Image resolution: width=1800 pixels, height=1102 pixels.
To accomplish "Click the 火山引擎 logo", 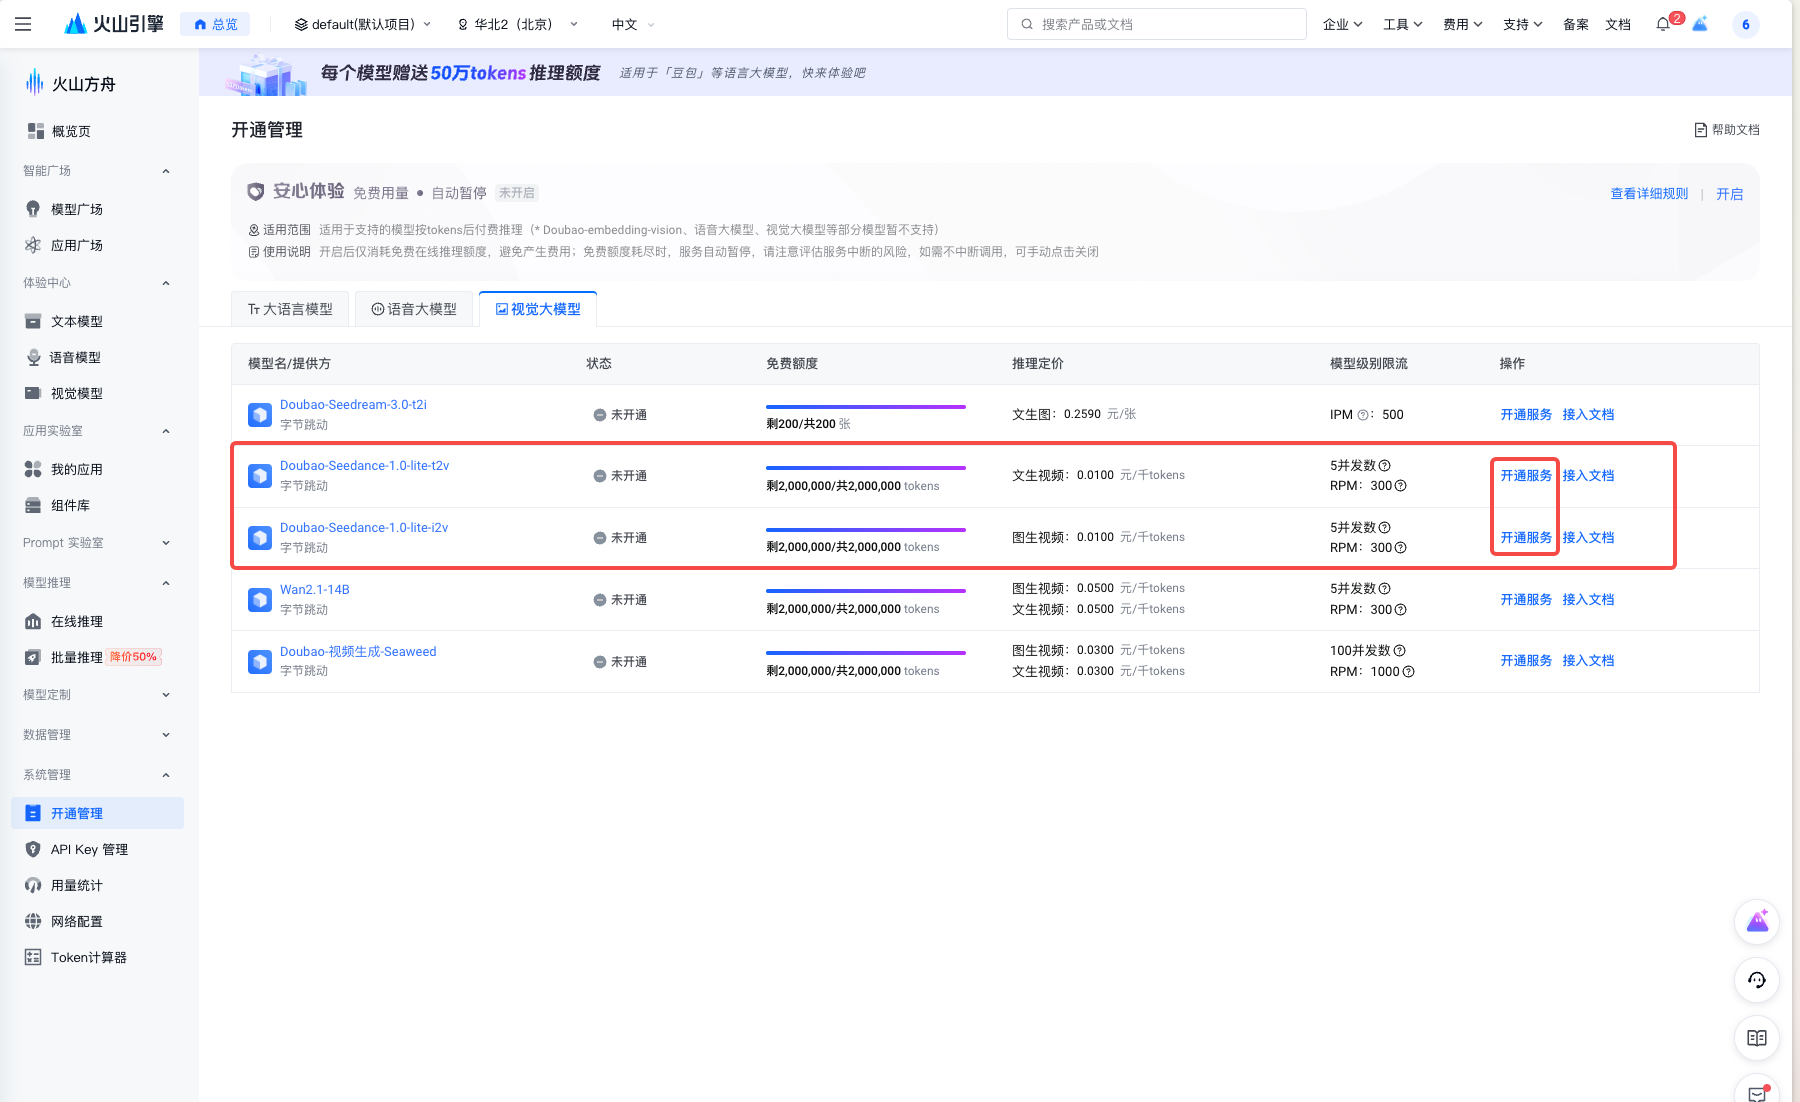I will click(x=113, y=24).
